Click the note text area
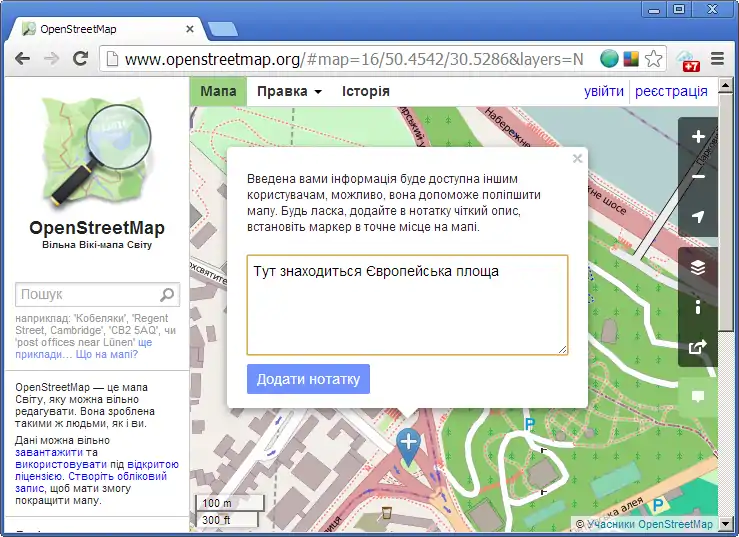Viewport: 739px width, 537px height. click(407, 305)
